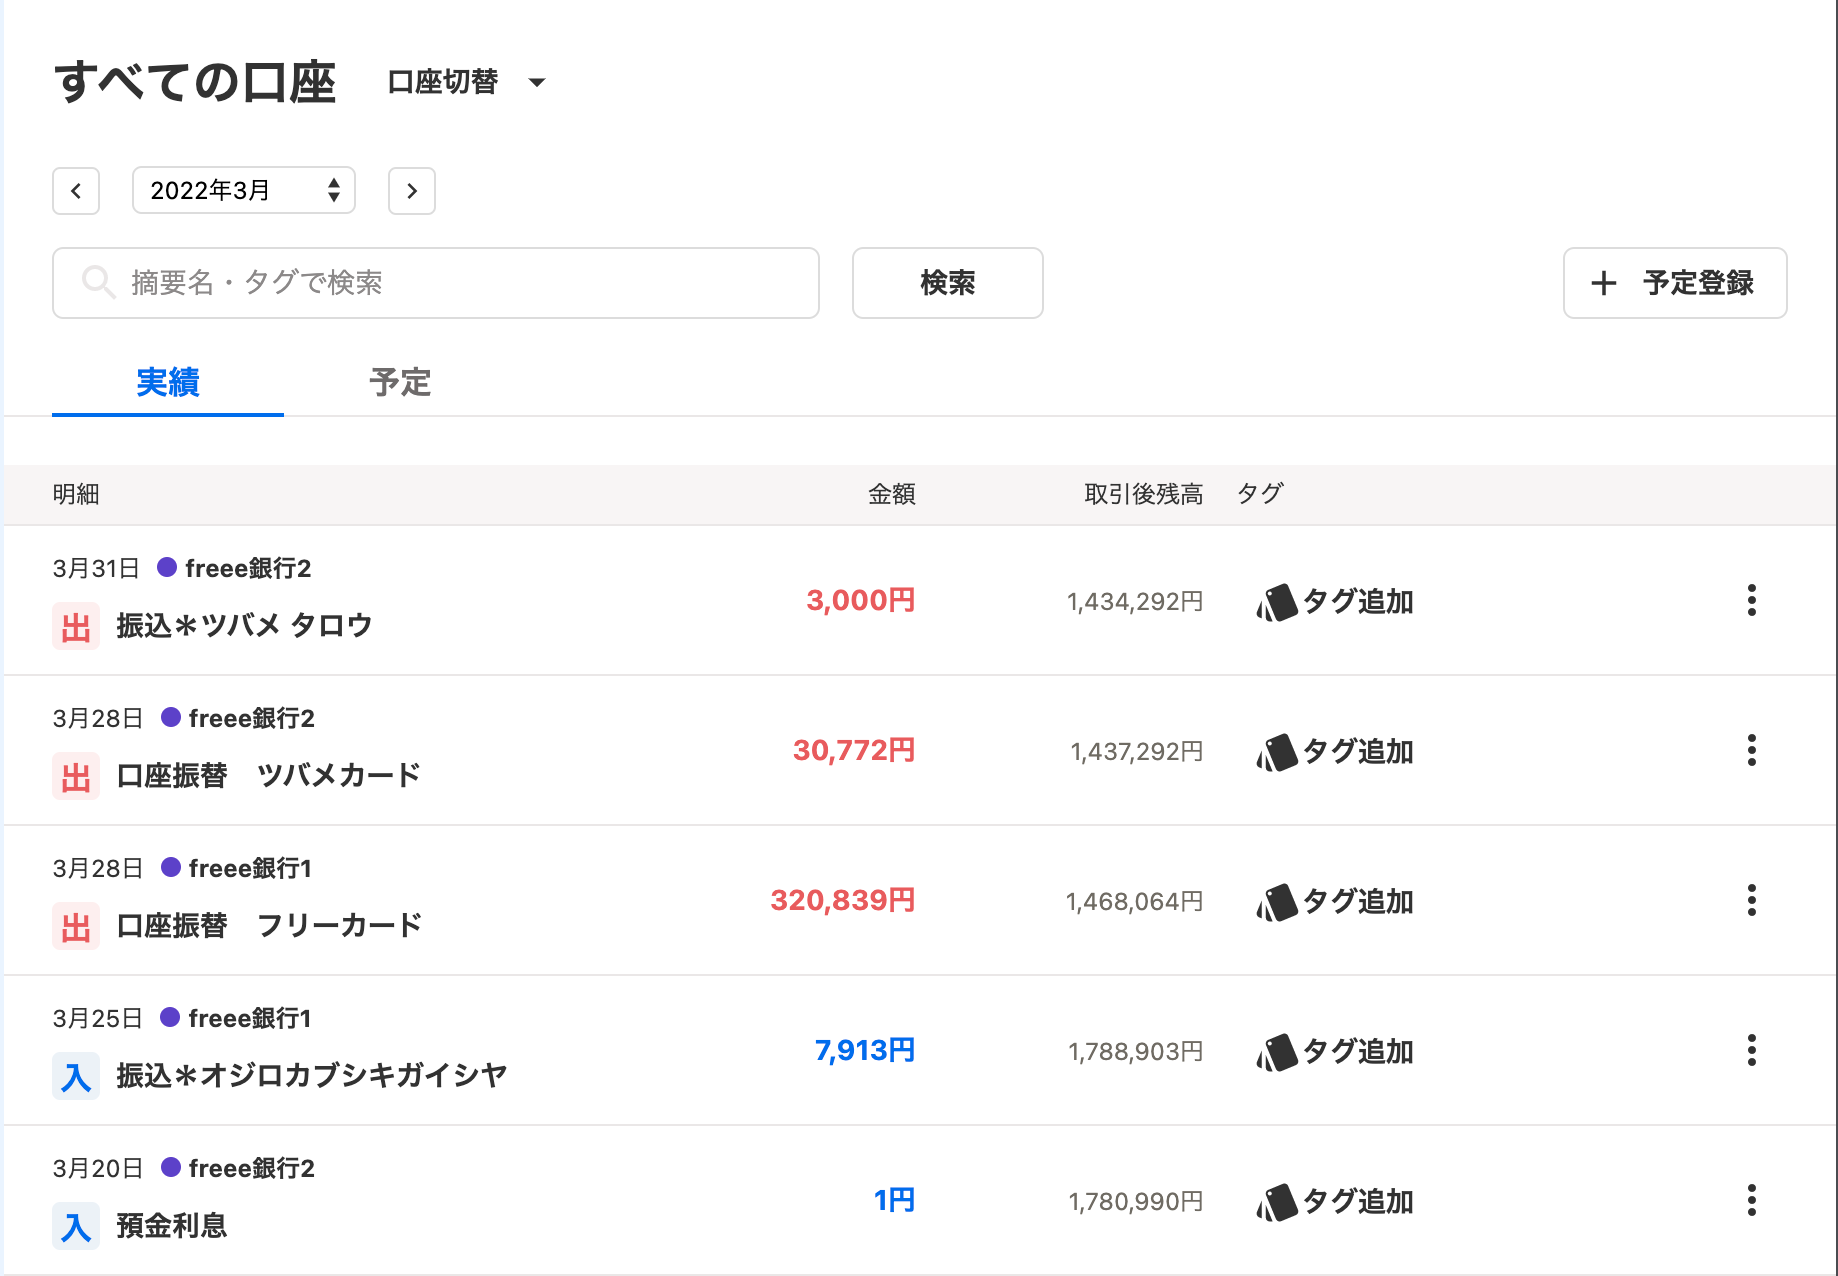1838x1276 pixels.
Task: Switch to the 実績 tab
Action: tap(168, 383)
